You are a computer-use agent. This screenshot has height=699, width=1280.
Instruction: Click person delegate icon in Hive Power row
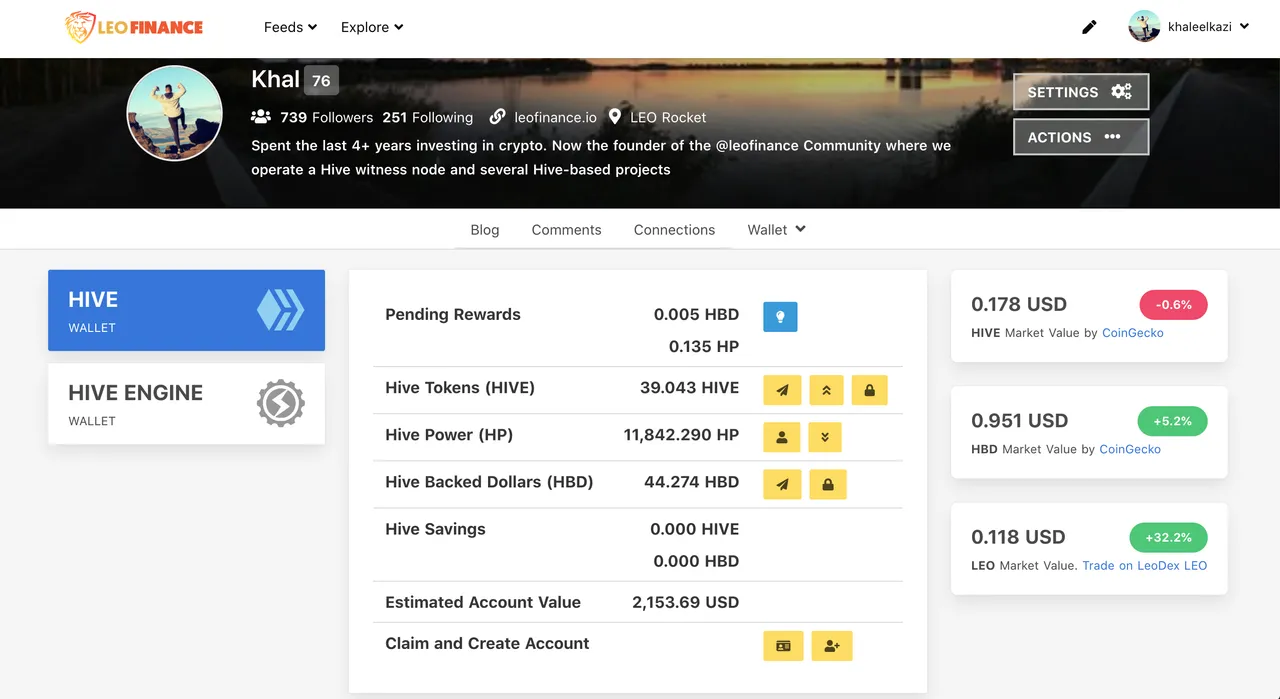[x=781, y=437]
